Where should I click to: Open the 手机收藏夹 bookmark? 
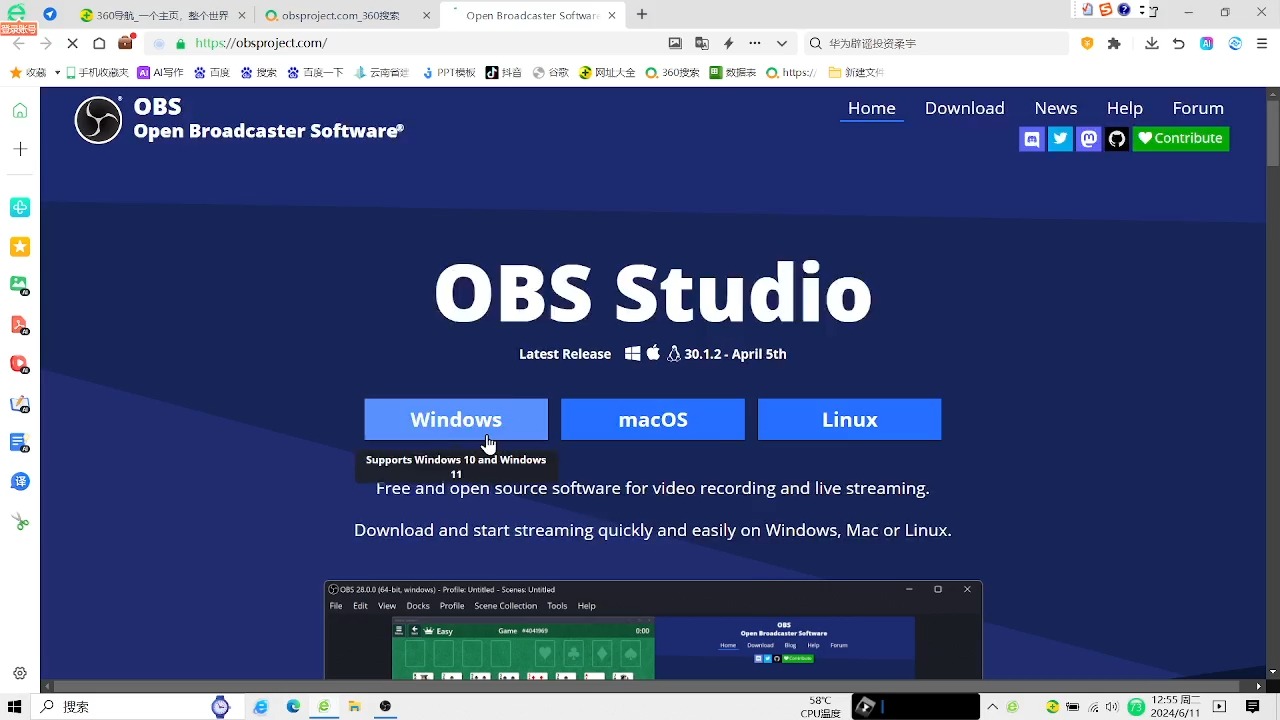pyautogui.click(x=97, y=72)
